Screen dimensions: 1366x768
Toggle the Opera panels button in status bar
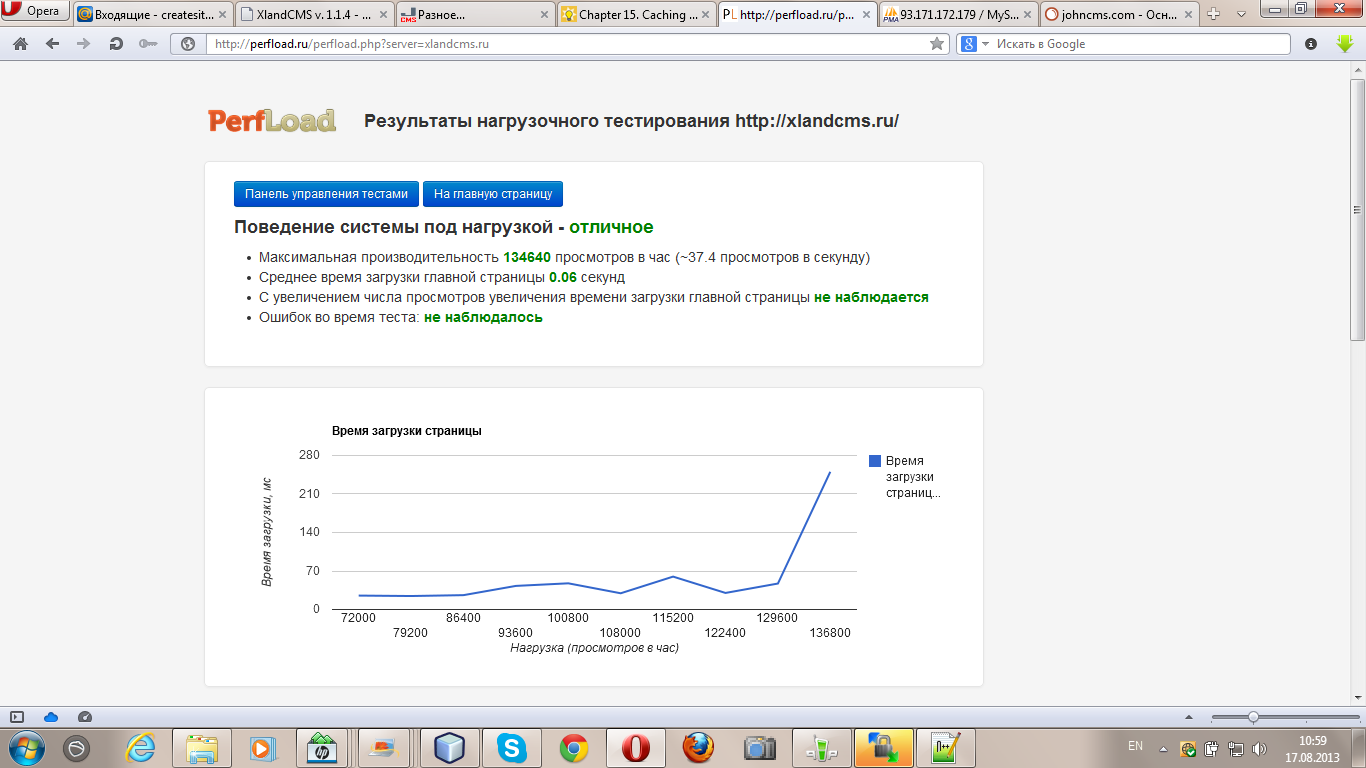pos(17,717)
